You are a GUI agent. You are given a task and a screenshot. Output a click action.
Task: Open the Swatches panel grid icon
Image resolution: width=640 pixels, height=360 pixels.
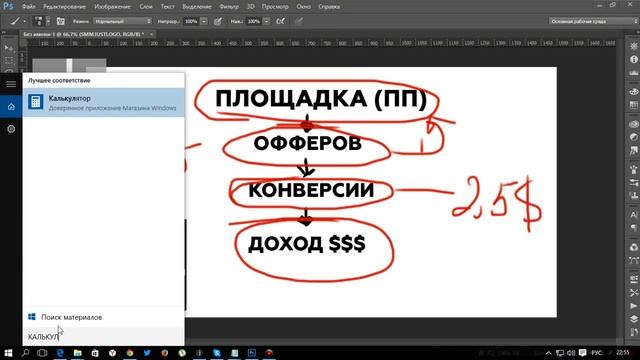point(633,105)
